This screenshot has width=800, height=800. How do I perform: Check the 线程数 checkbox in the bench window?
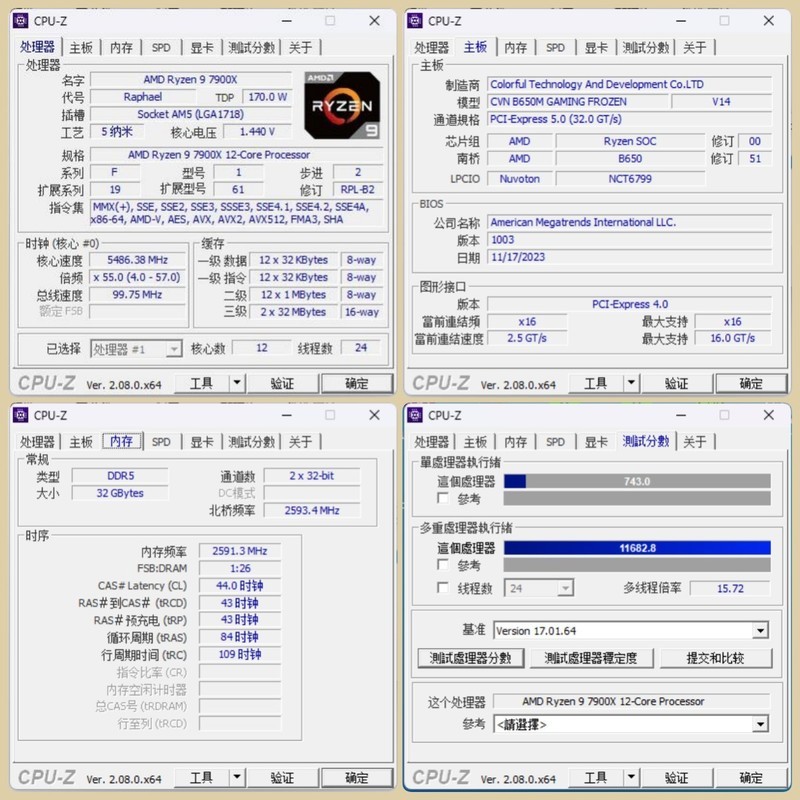tap(441, 588)
